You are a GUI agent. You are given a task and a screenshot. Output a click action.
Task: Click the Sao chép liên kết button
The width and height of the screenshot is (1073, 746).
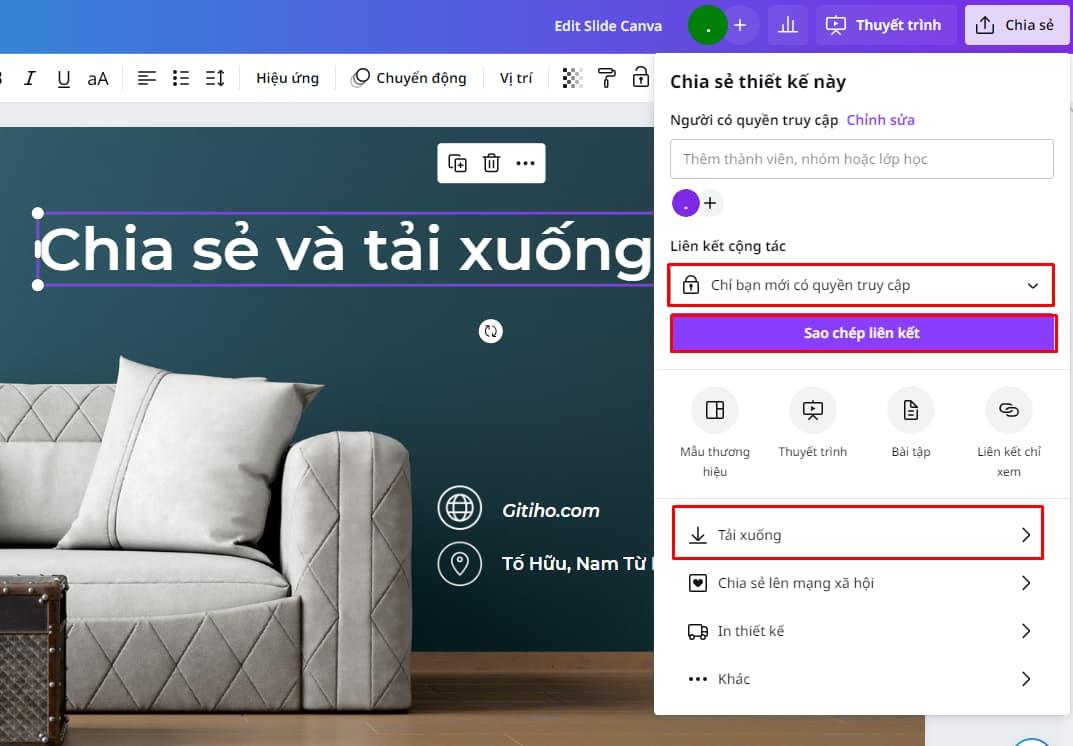(863, 333)
